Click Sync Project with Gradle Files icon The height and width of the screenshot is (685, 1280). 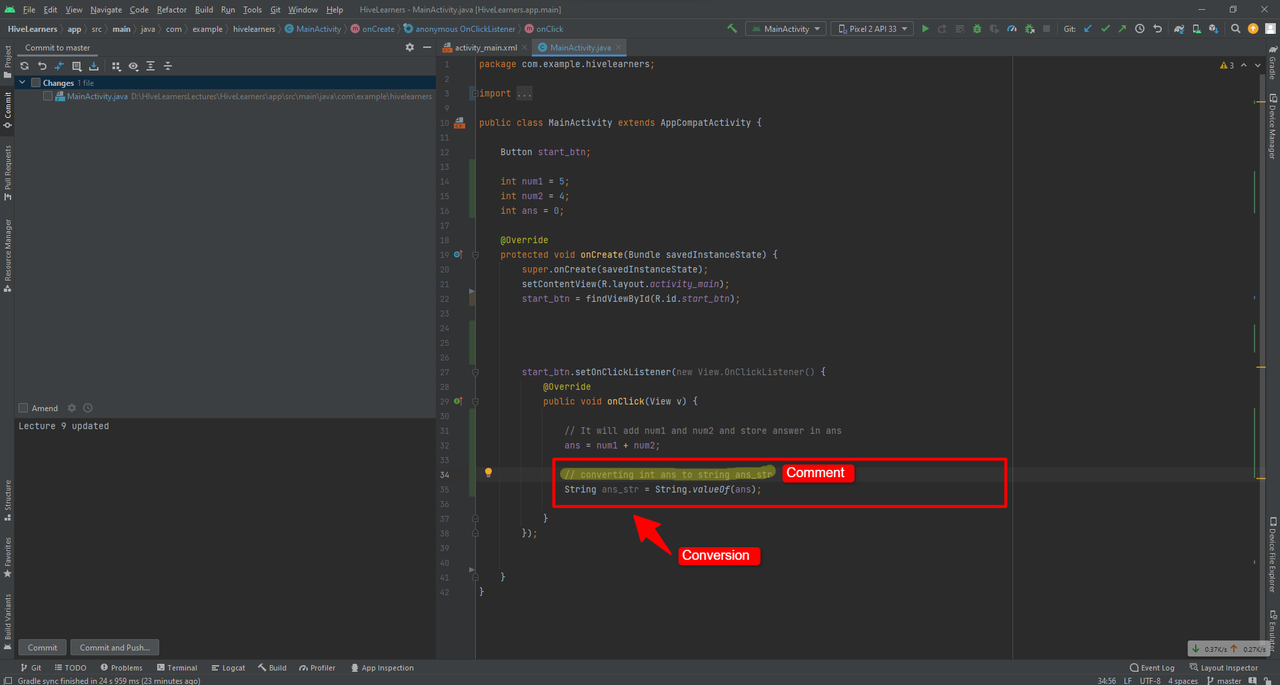click(x=1179, y=29)
